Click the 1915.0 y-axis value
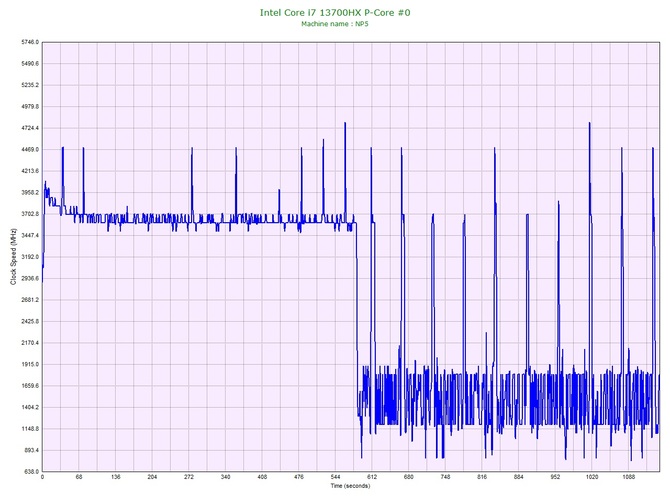The image size is (670, 503). pos(30,365)
